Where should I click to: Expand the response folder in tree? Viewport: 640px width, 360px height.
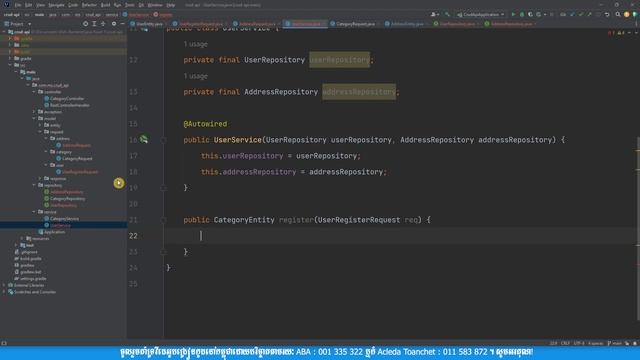coord(40,178)
